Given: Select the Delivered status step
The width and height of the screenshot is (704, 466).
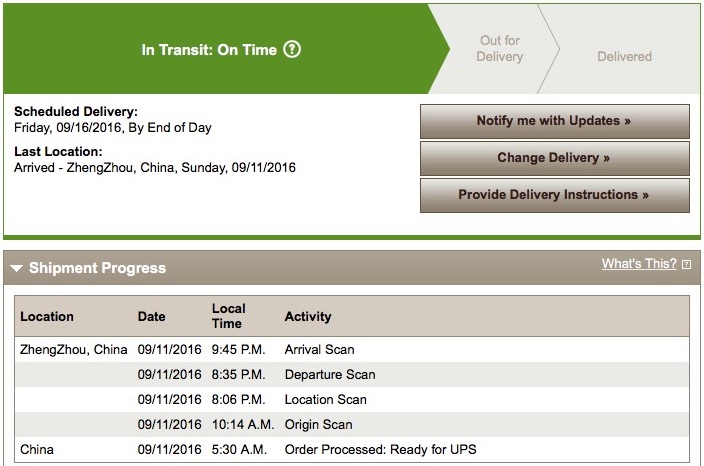Looking at the screenshot, I should [x=624, y=57].
